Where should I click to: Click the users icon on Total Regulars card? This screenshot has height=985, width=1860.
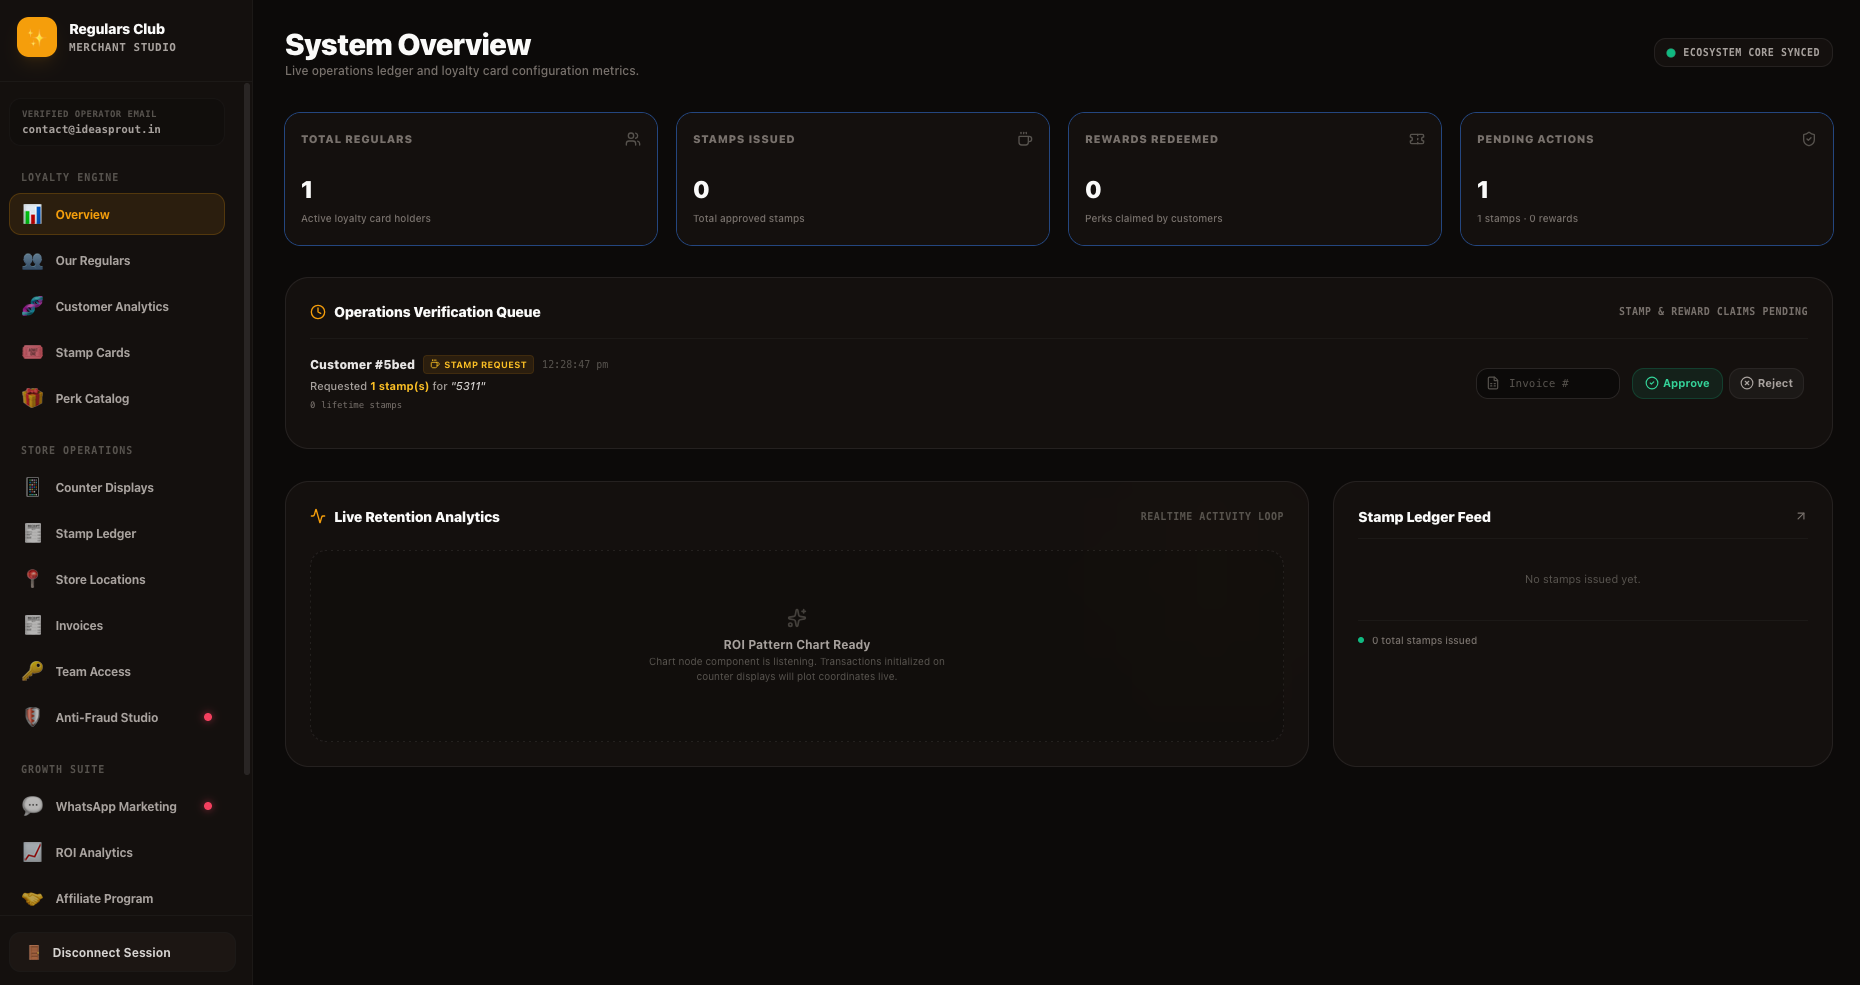pyautogui.click(x=633, y=139)
